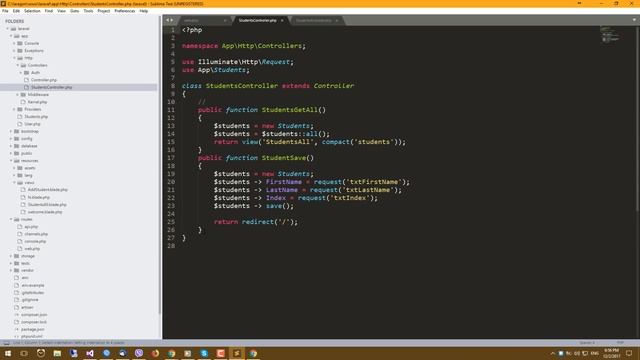Click the code minimap preview
Image resolution: width=640 pixels, height=360 pixels.
point(610,34)
